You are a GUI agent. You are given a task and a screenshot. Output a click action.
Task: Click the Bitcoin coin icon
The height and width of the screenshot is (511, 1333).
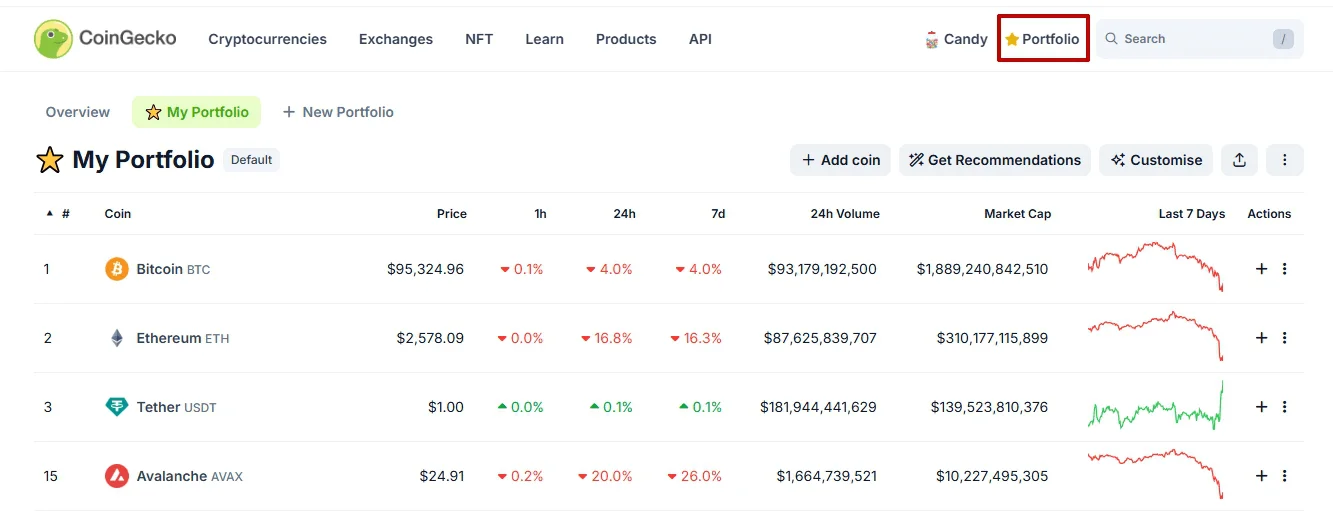pos(117,269)
